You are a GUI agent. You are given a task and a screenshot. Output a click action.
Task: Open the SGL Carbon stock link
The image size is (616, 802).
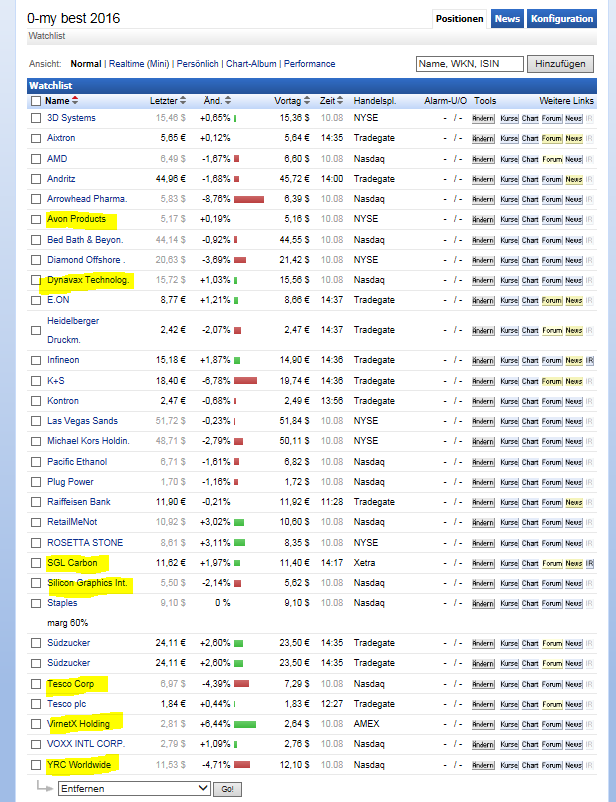pos(72,563)
